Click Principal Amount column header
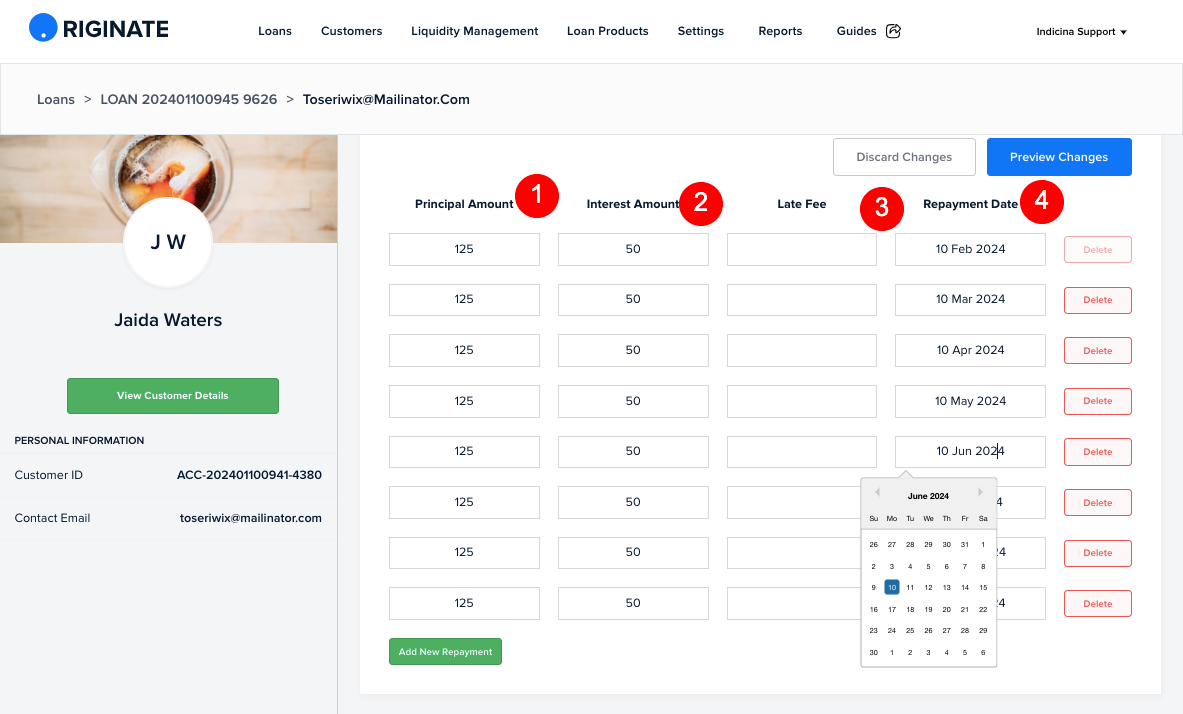Image resolution: width=1183 pixels, height=714 pixels. click(464, 204)
